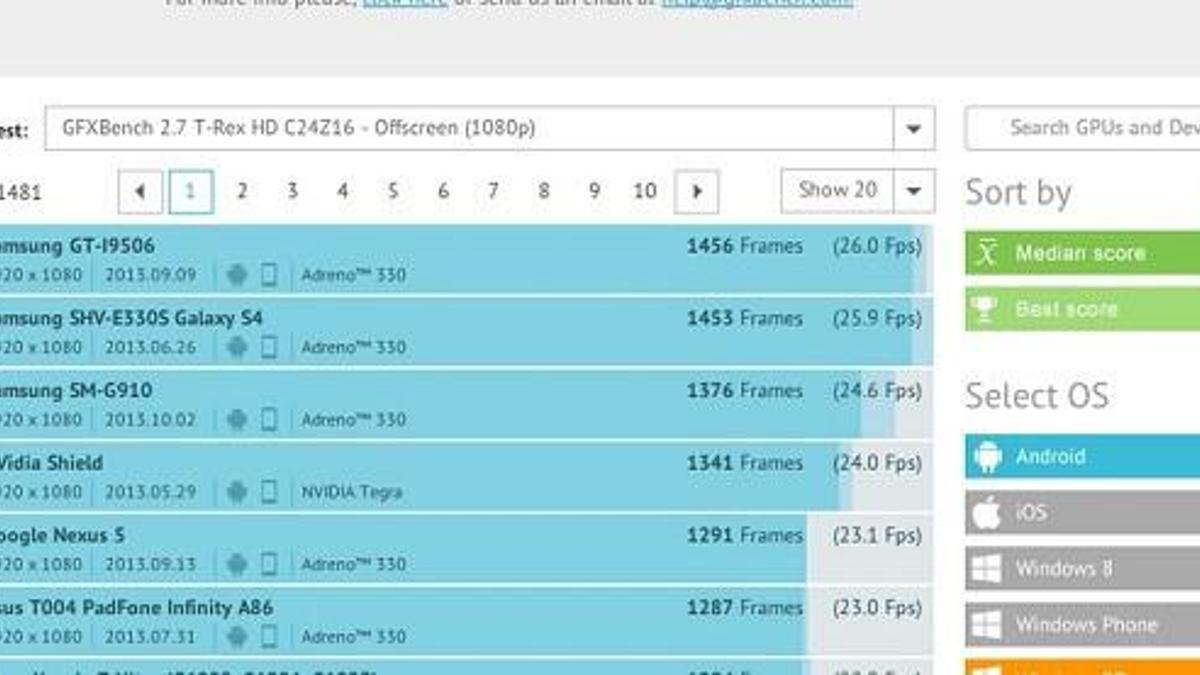The height and width of the screenshot is (675, 1200).
Task: Click the 1291 Frames score
Action: [x=744, y=535]
